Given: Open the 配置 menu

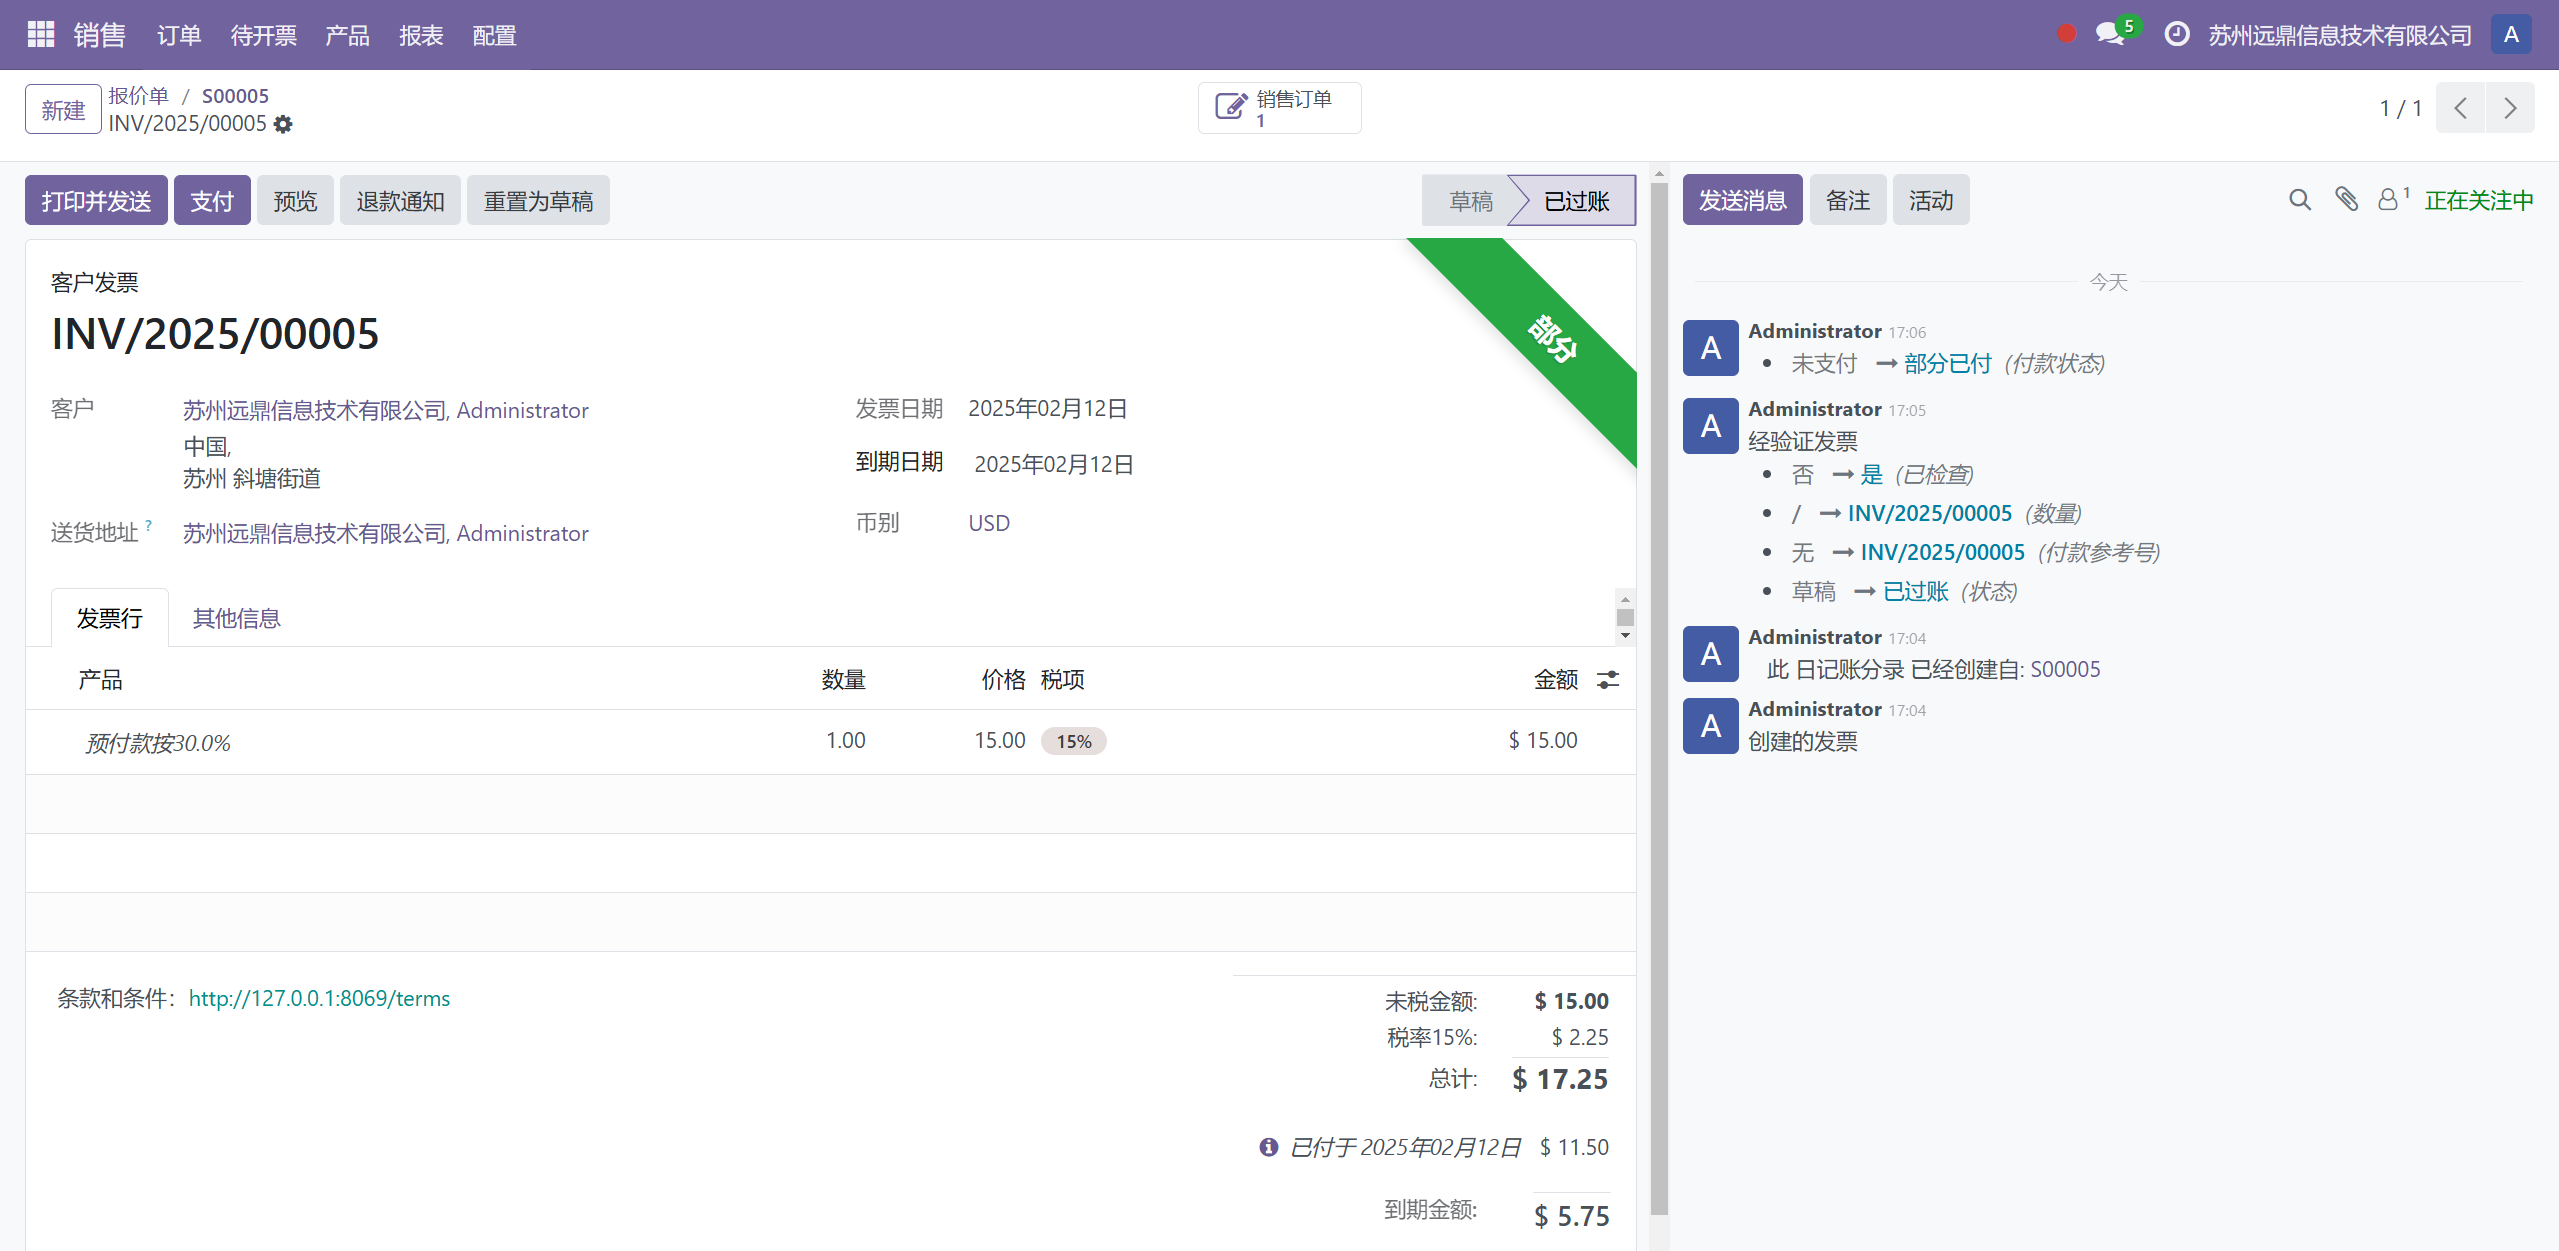Looking at the screenshot, I should [494, 36].
